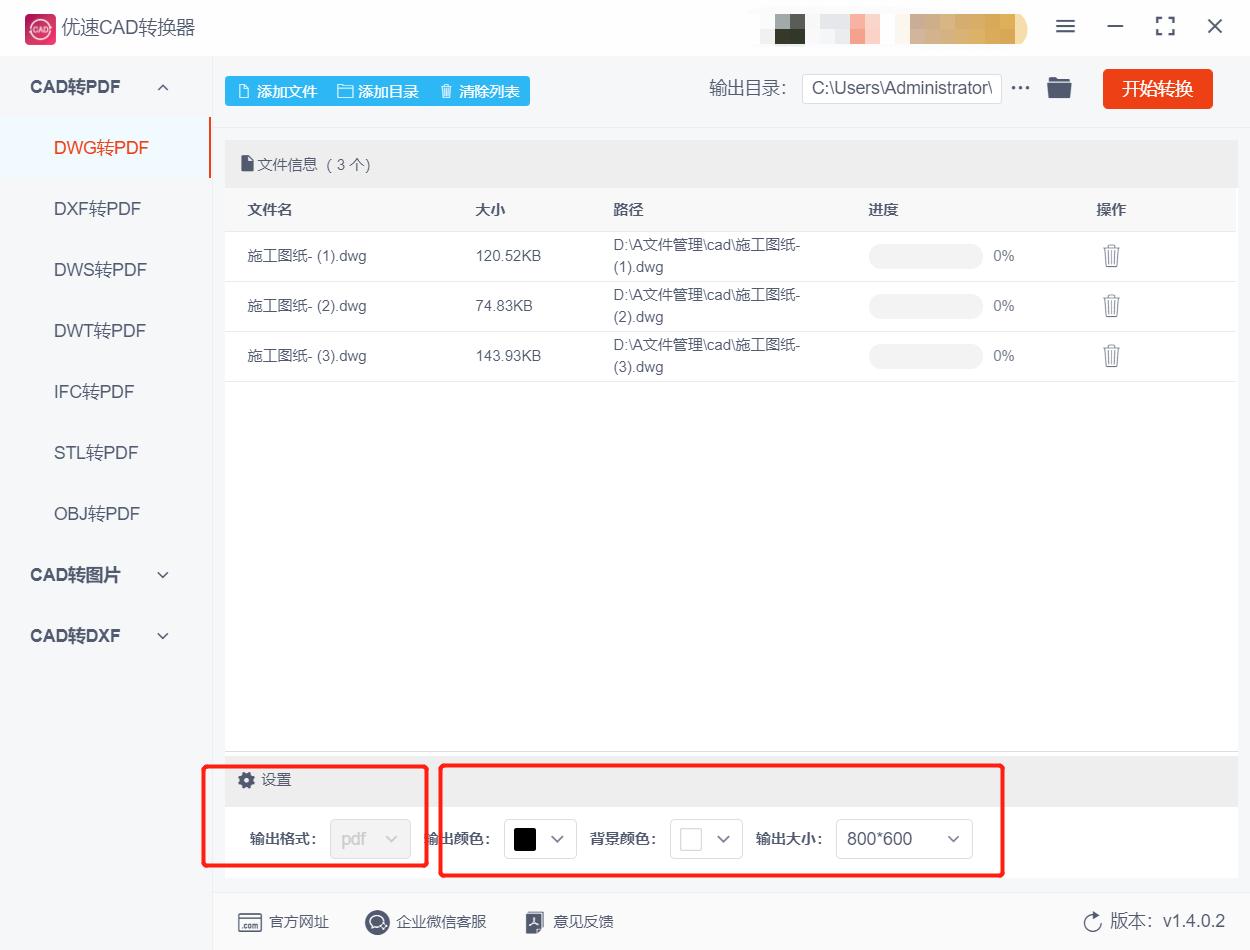
Task: Open the black 输出颜色 color swatch
Action: [540, 839]
